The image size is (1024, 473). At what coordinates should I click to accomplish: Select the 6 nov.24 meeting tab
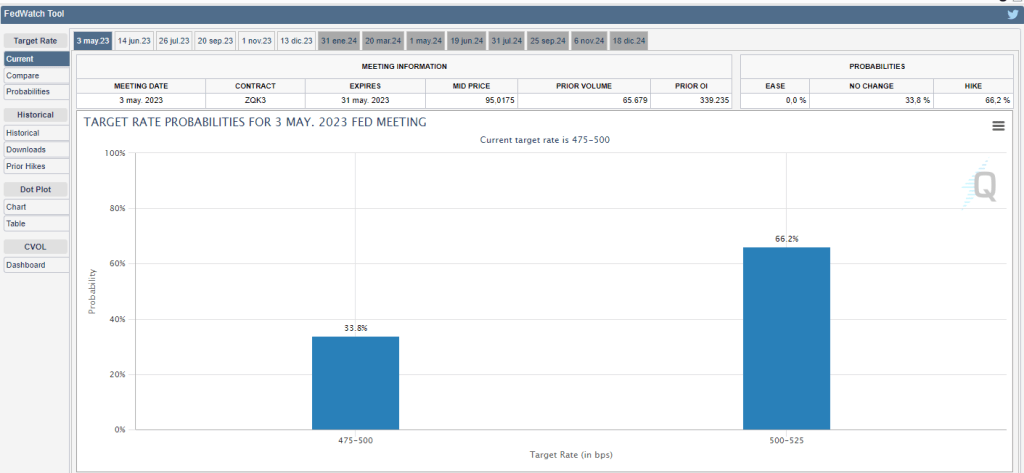coord(589,41)
